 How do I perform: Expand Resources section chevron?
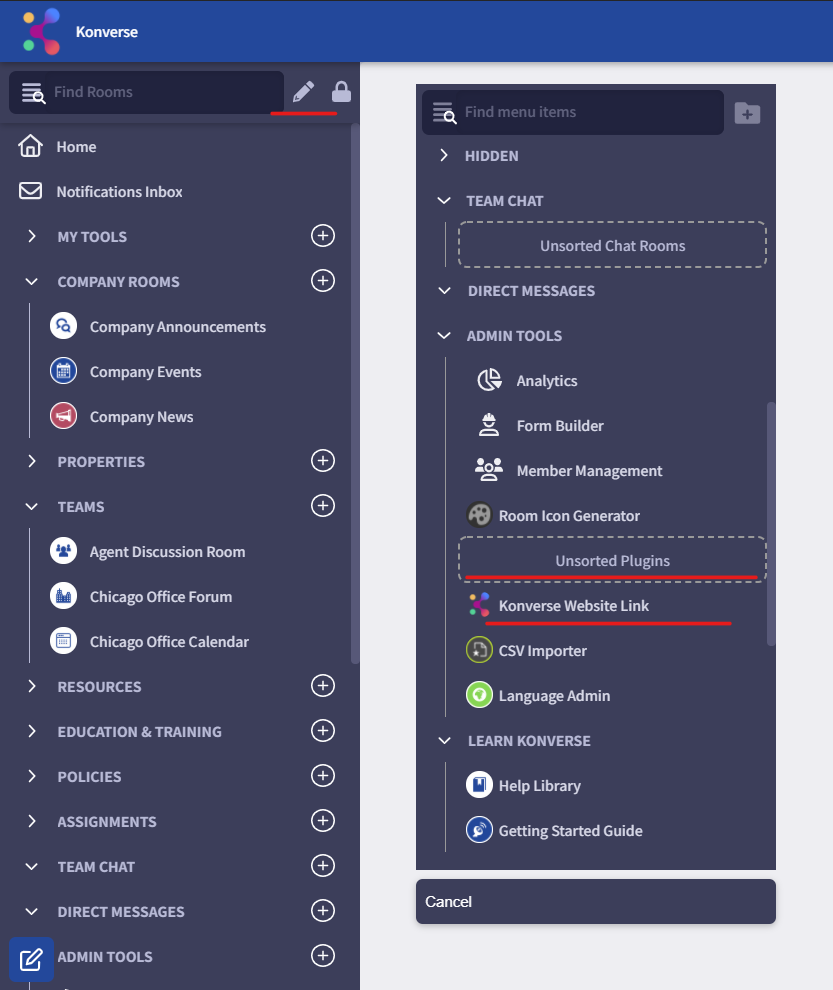coord(32,686)
